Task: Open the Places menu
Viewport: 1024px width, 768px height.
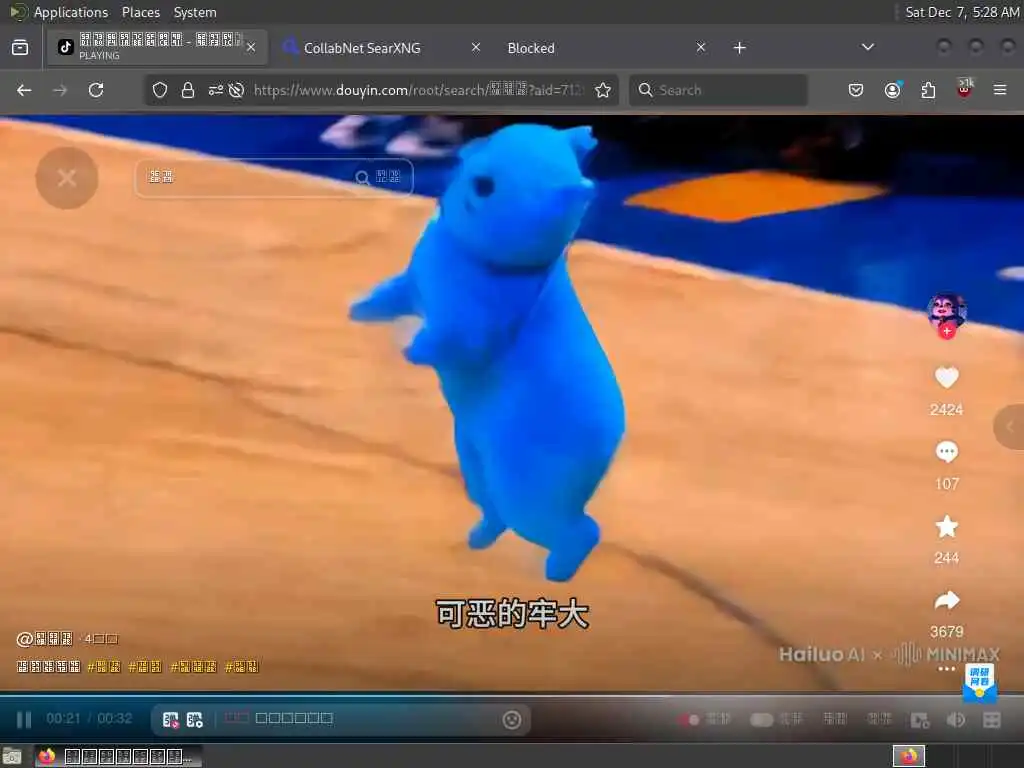Action: 141,12
